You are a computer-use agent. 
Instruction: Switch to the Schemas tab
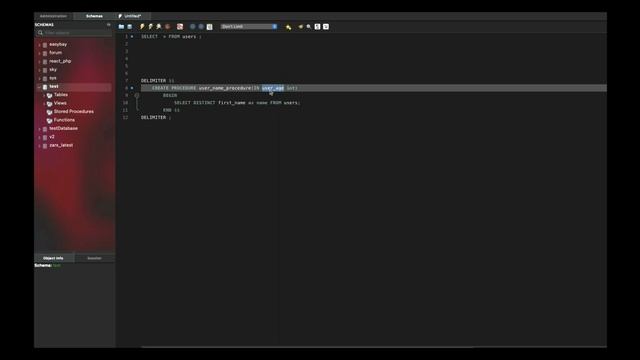[x=94, y=16]
